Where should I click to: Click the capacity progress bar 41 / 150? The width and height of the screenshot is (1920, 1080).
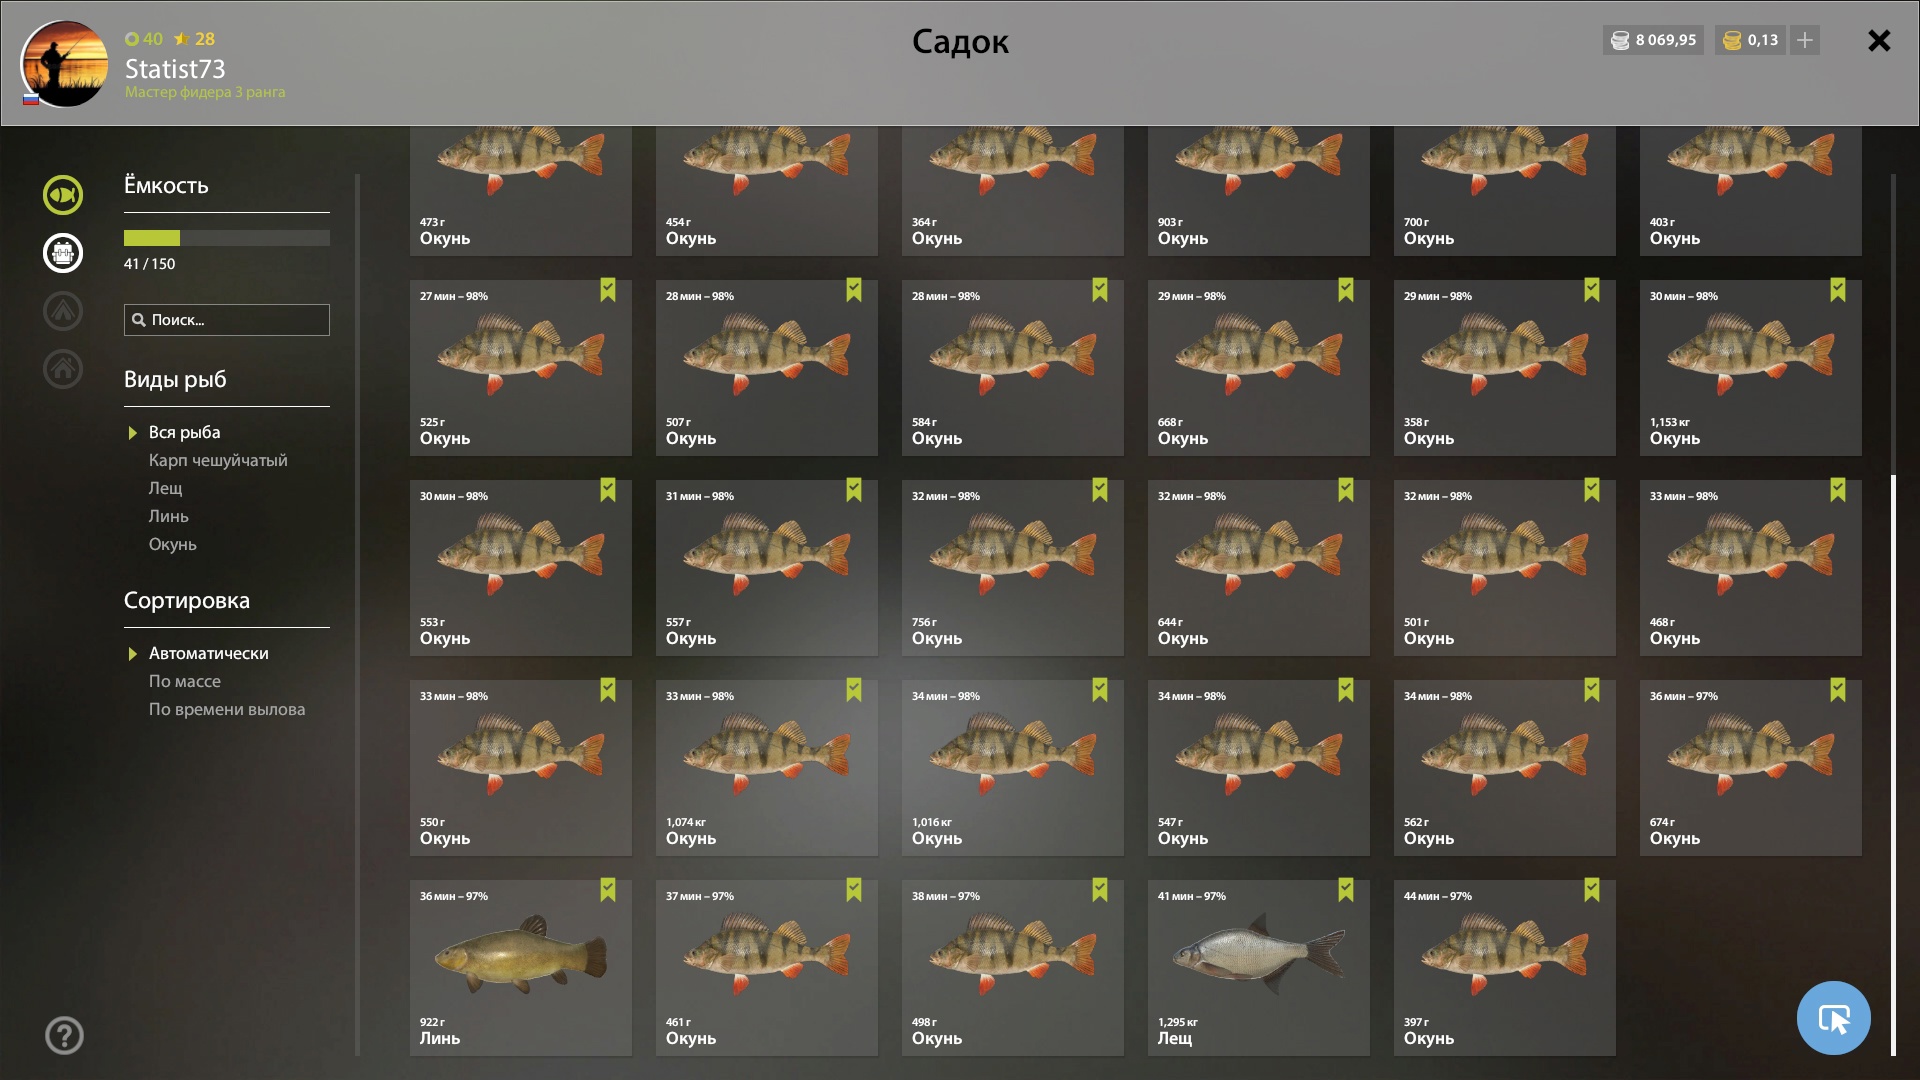click(x=227, y=238)
